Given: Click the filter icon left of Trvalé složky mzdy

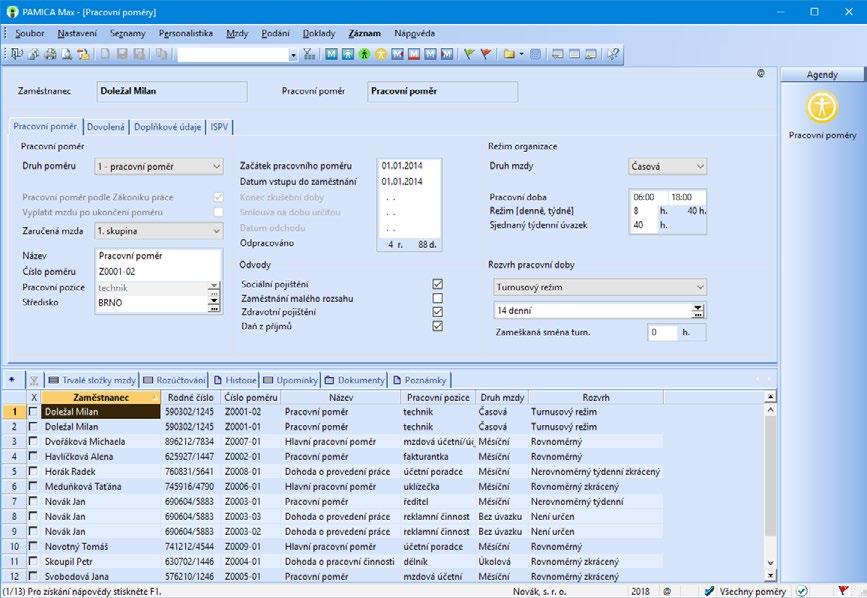Looking at the screenshot, I should click(x=34, y=380).
